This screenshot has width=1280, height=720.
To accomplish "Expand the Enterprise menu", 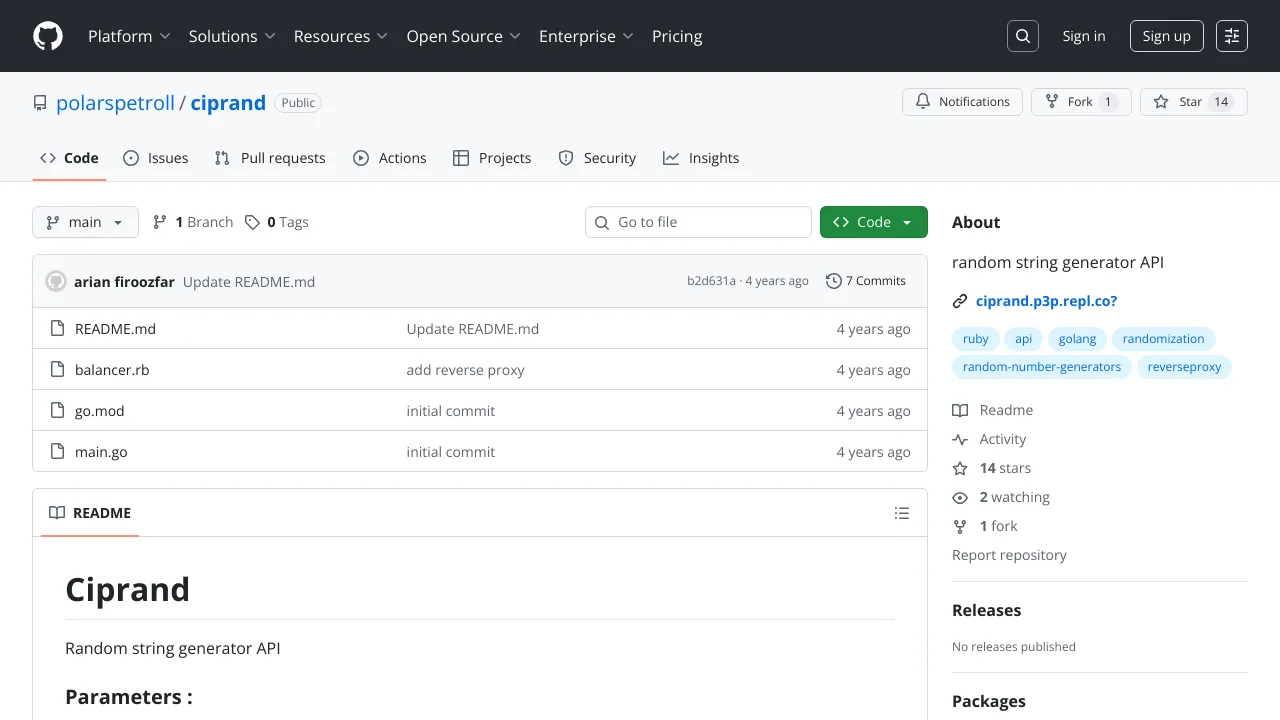I will click(x=586, y=36).
